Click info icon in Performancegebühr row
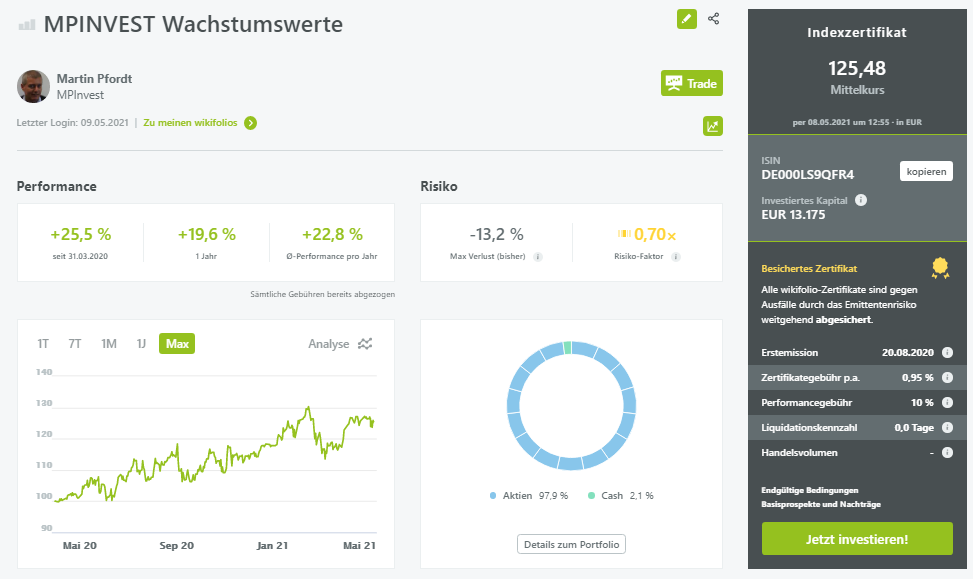 click(948, 402)
